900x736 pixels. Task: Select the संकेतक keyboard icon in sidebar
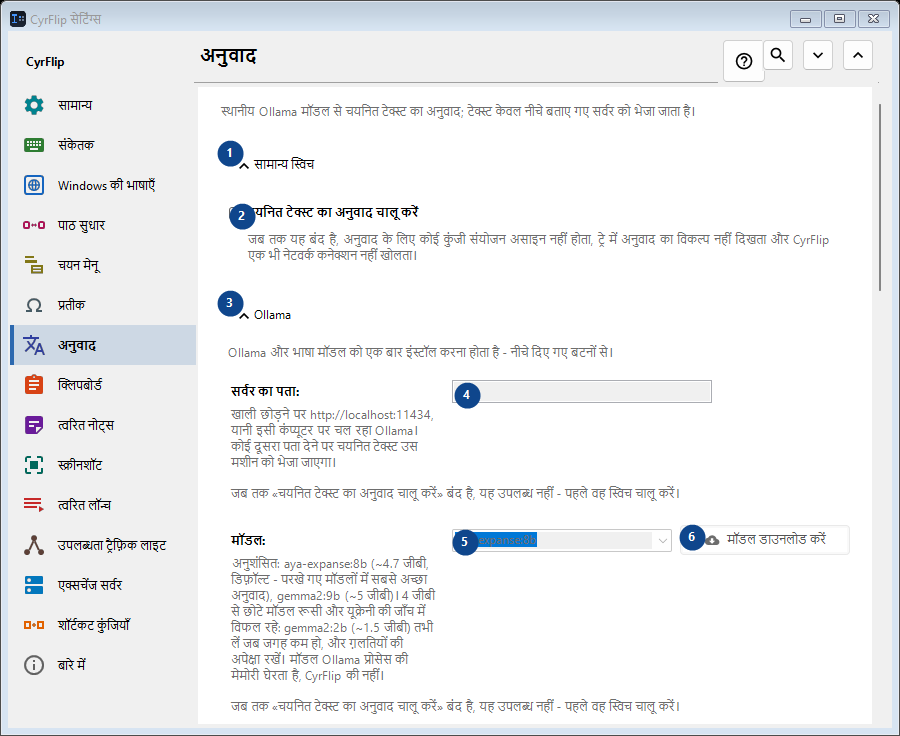[34, 145]
